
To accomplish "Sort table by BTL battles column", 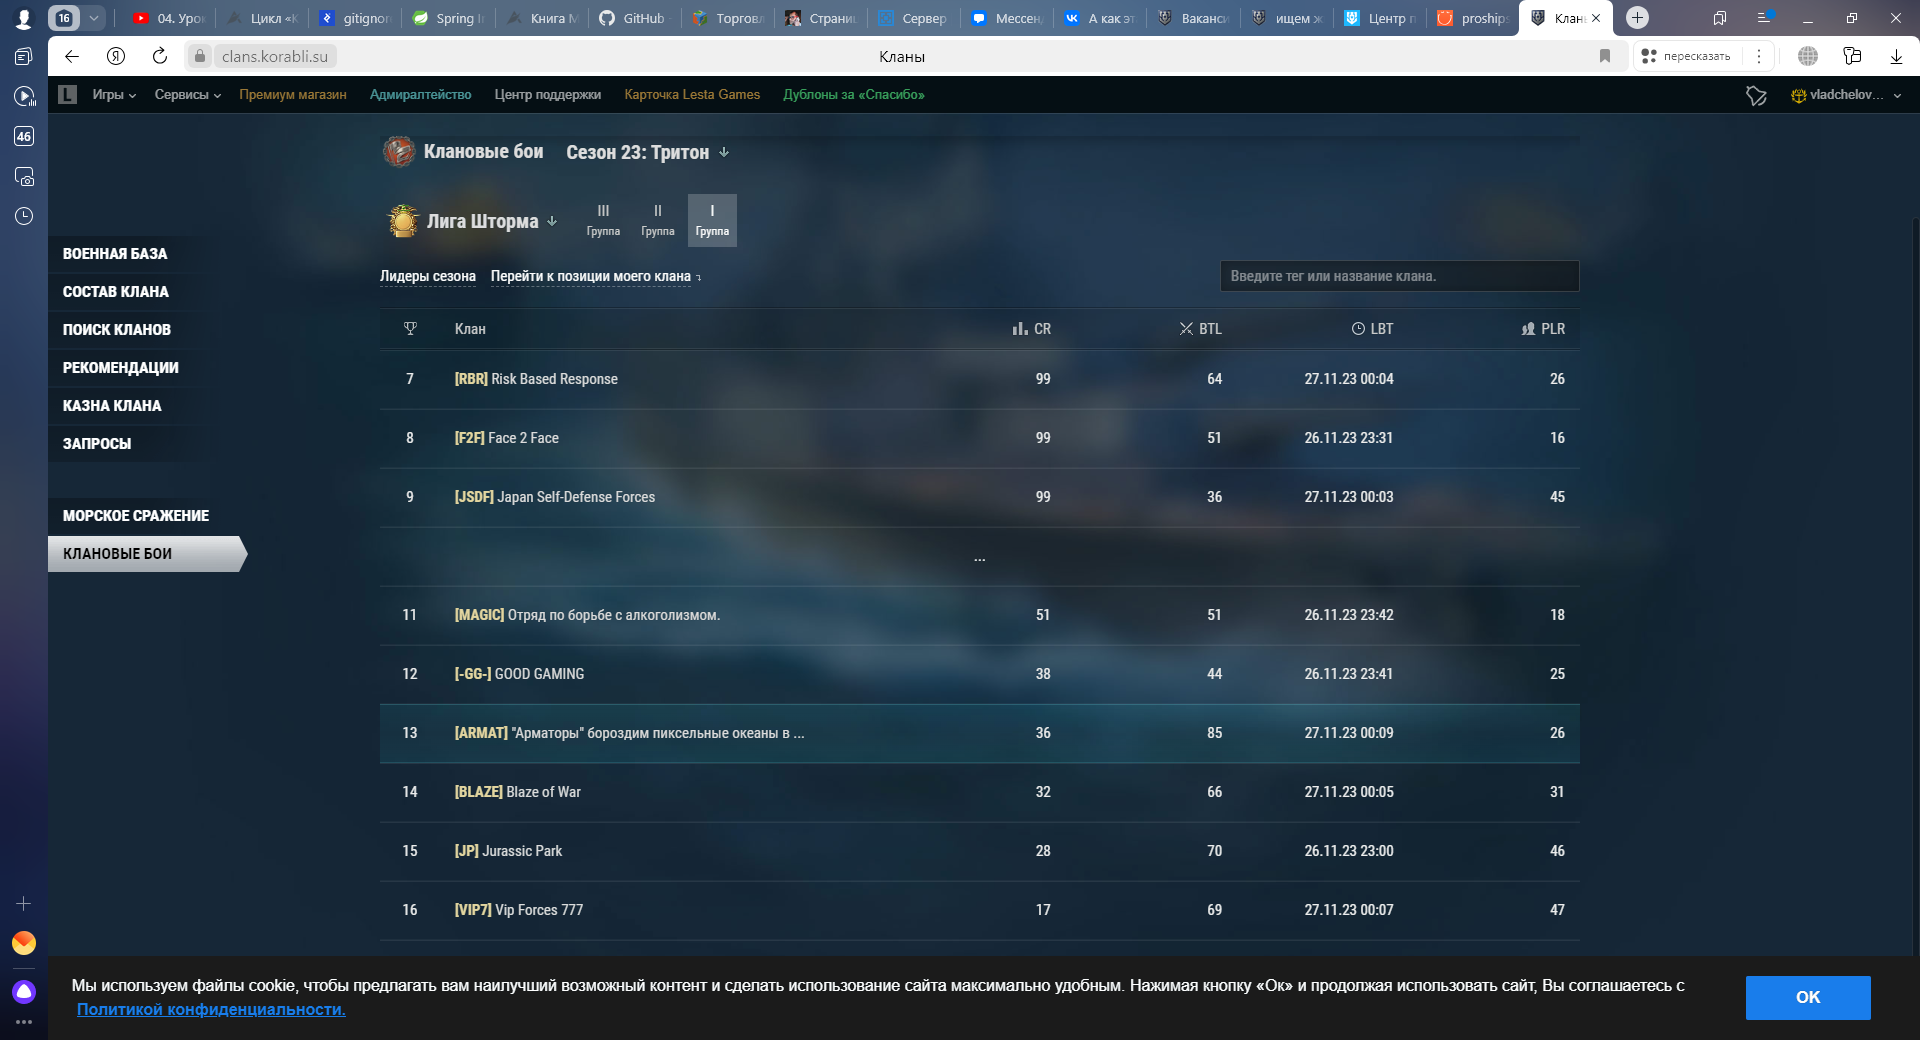I will coord(1200,329).
